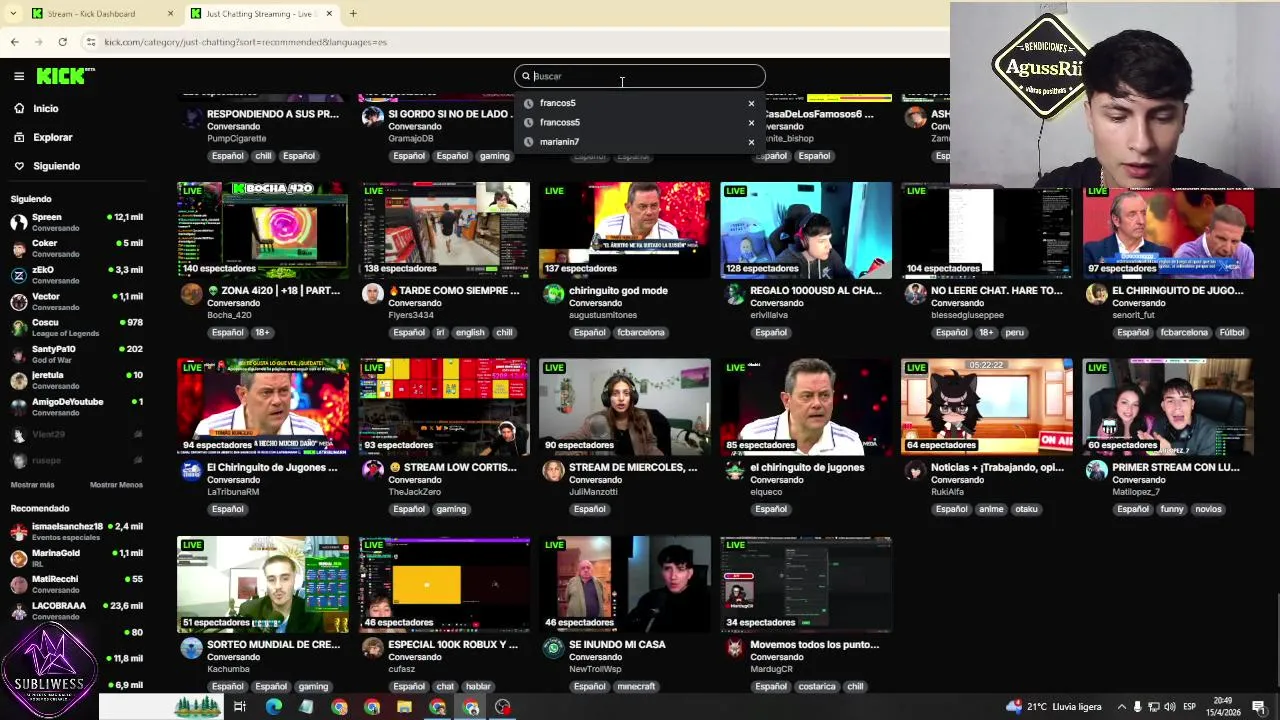Image resolution: width=1280 pixels, height=720 pixels.
Task: Select the recent search 'francos5'
Action: pos(558,103)
